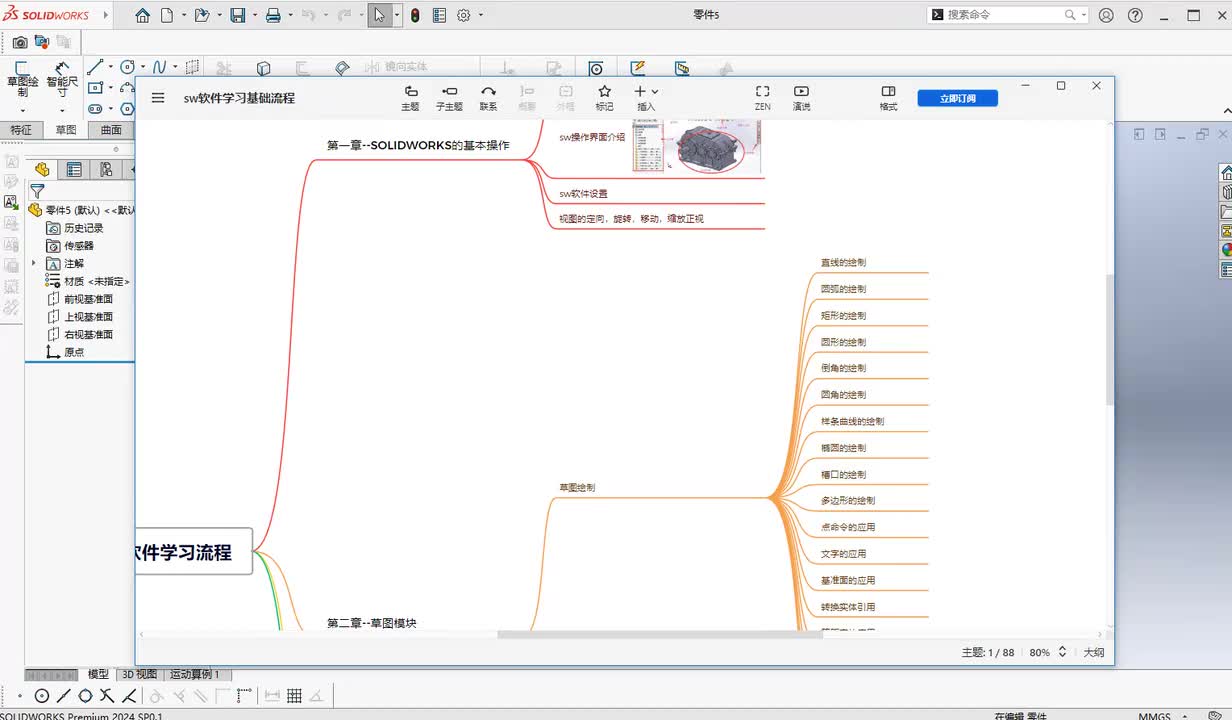Click the Subscribe Now (立即订阅) button
Screen dimensions: 1232x720
[x=957, y=98]
